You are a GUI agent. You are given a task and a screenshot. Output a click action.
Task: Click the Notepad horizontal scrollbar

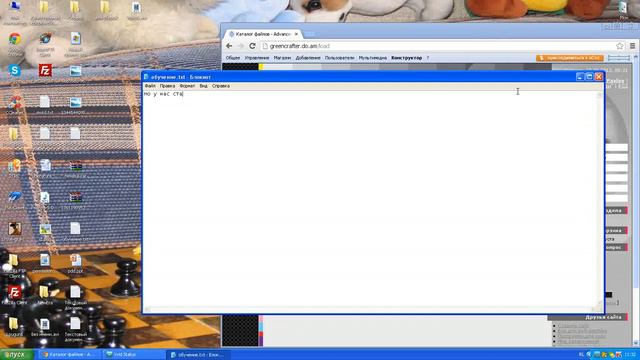pos(370,309)
